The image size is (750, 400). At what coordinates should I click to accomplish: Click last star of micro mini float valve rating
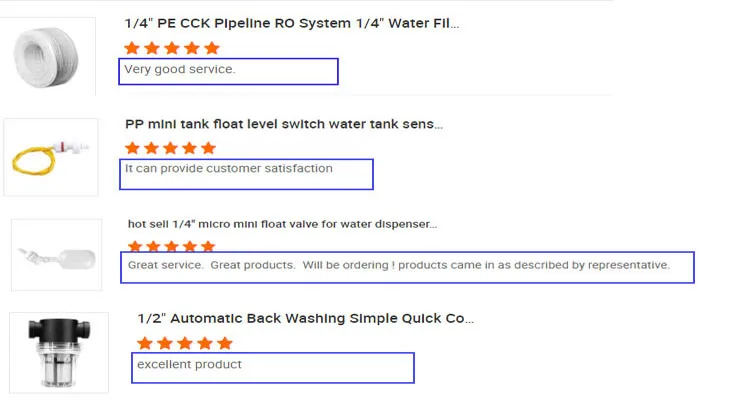[208, 246]
